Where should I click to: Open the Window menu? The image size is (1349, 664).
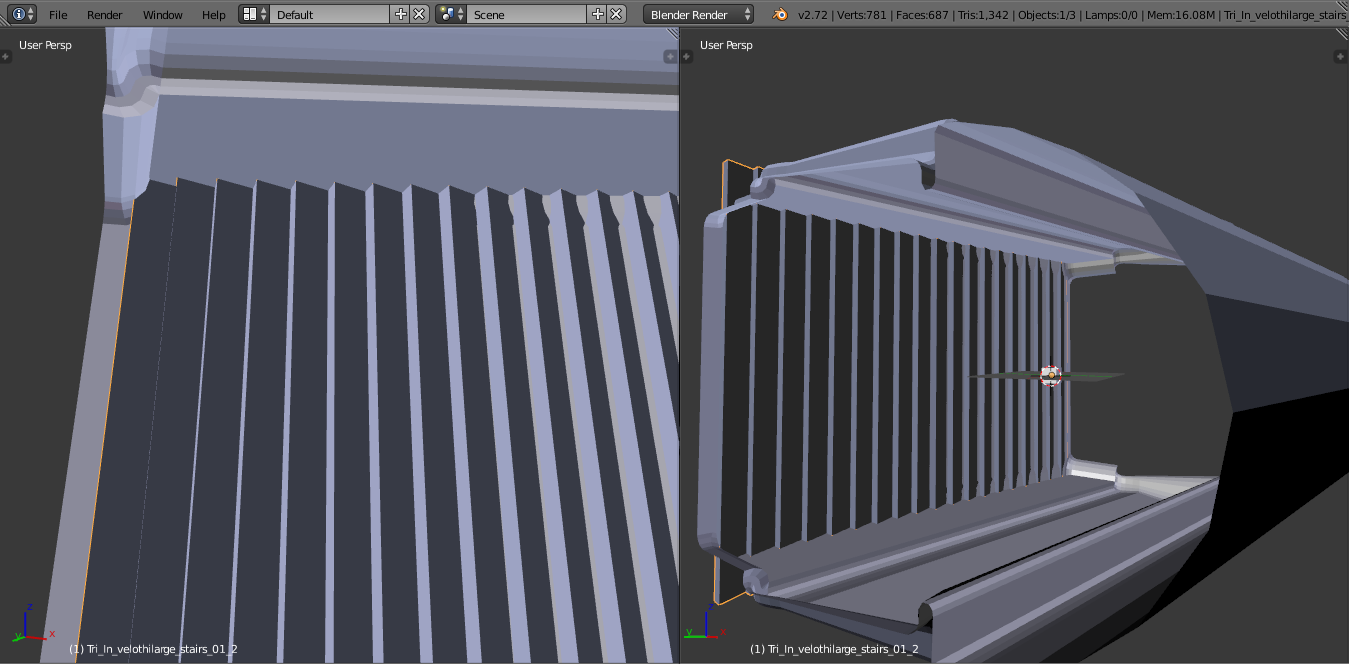(163, 15)
